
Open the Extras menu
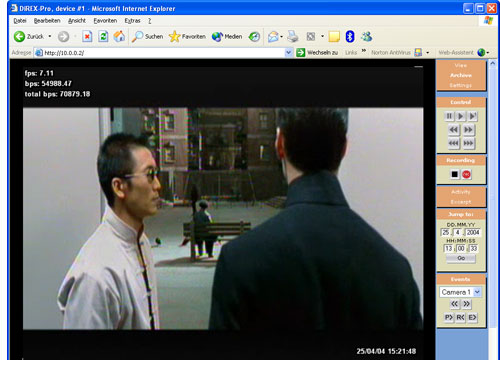[x=132, y=21]
